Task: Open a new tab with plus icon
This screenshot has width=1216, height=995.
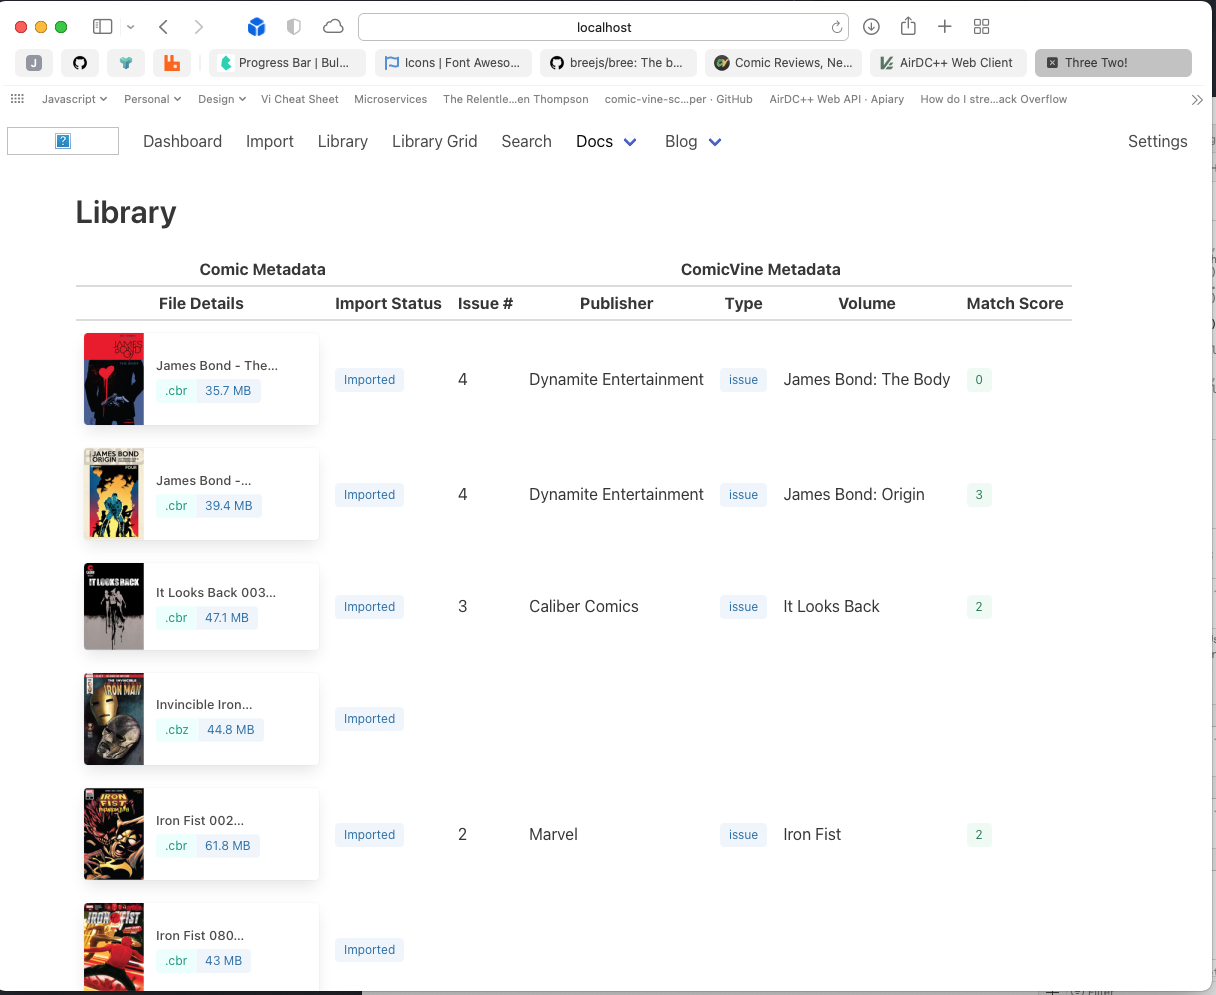Action: coord(944,27)
